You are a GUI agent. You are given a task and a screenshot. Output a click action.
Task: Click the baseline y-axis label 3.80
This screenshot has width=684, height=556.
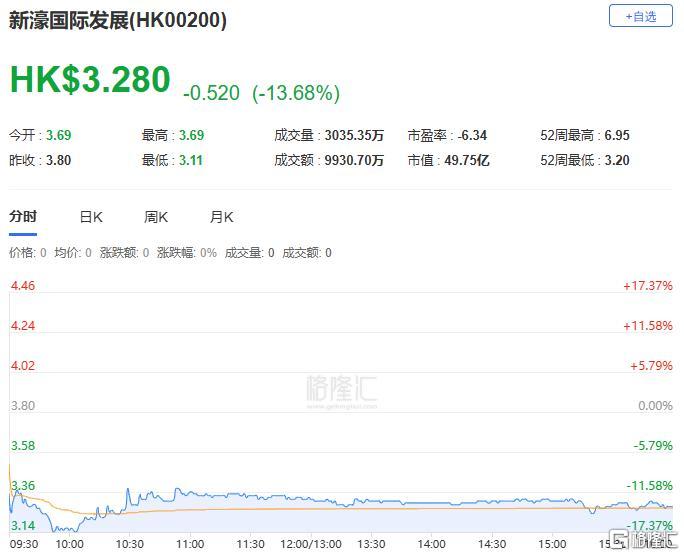point(23,406)
